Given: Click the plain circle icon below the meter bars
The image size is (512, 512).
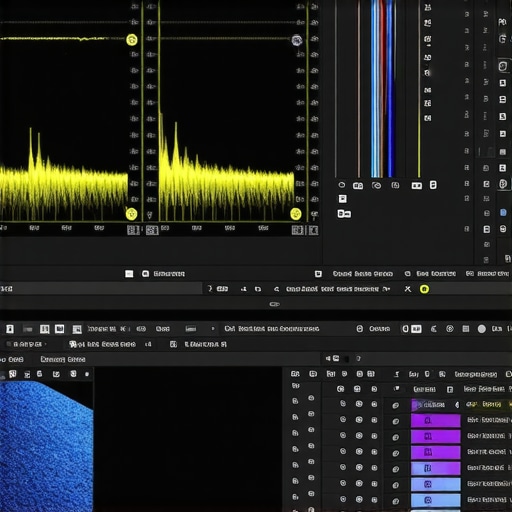Looking at the screenshot, I should 342,185.
